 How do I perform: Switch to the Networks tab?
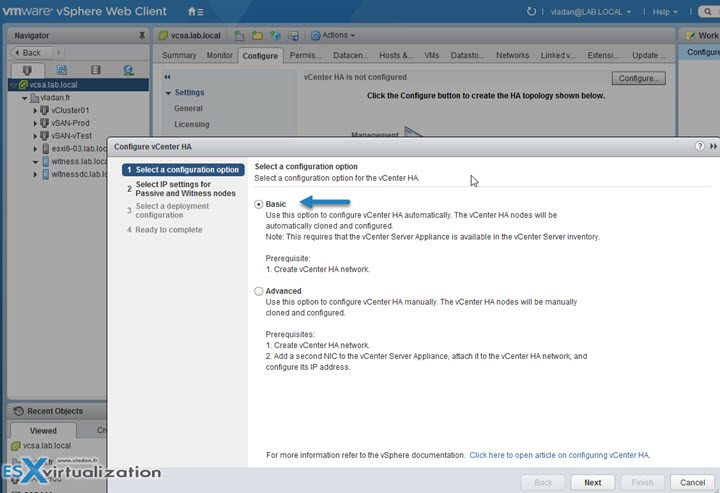[512, 55]
